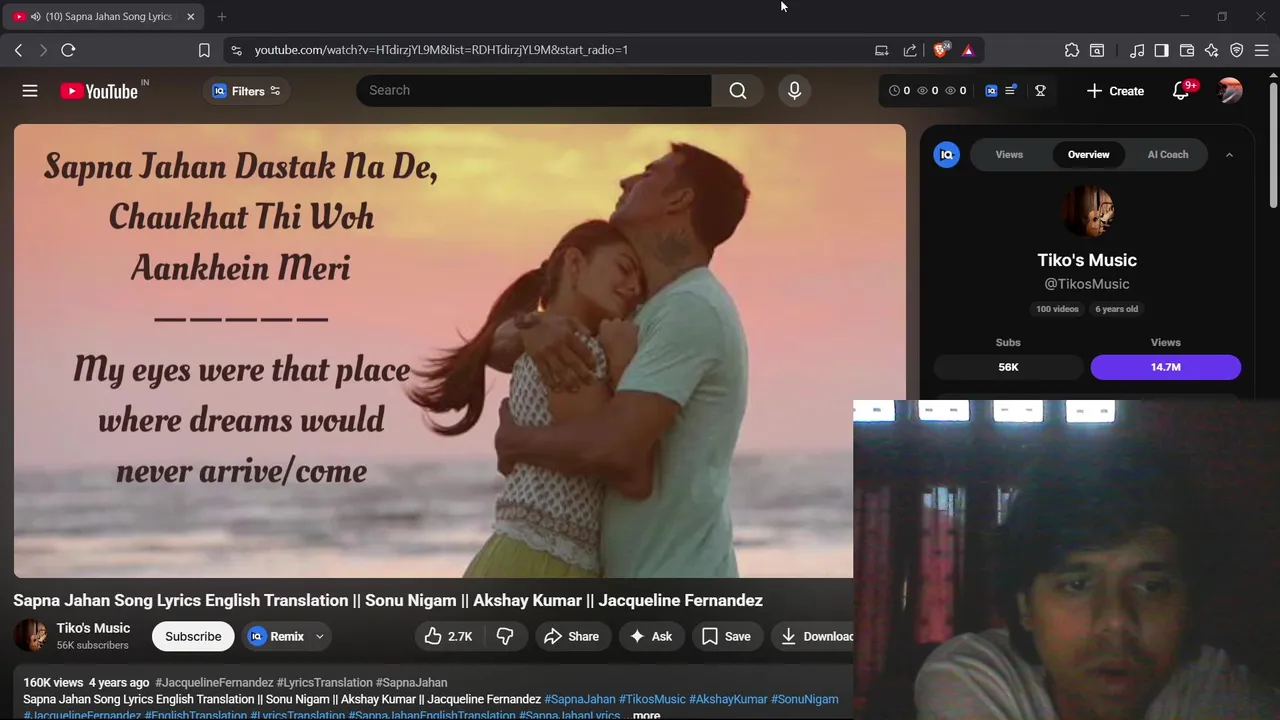
Task: Click the address bar URL
Action: 441,50
